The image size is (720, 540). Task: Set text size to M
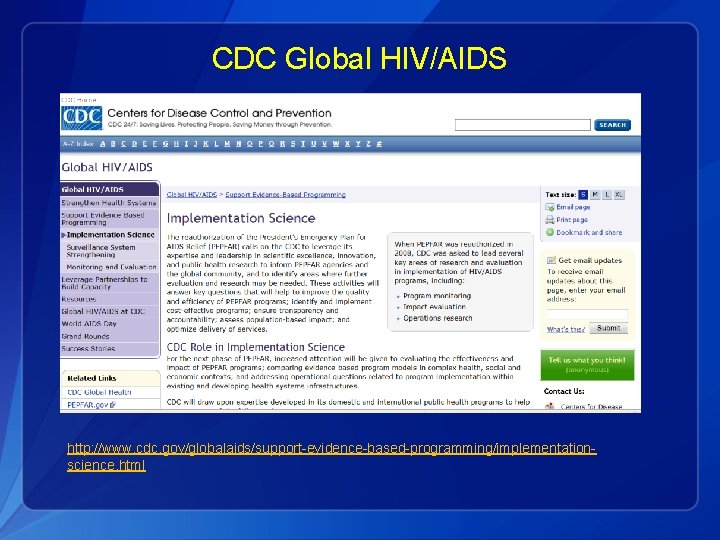[x=595, y=195]
